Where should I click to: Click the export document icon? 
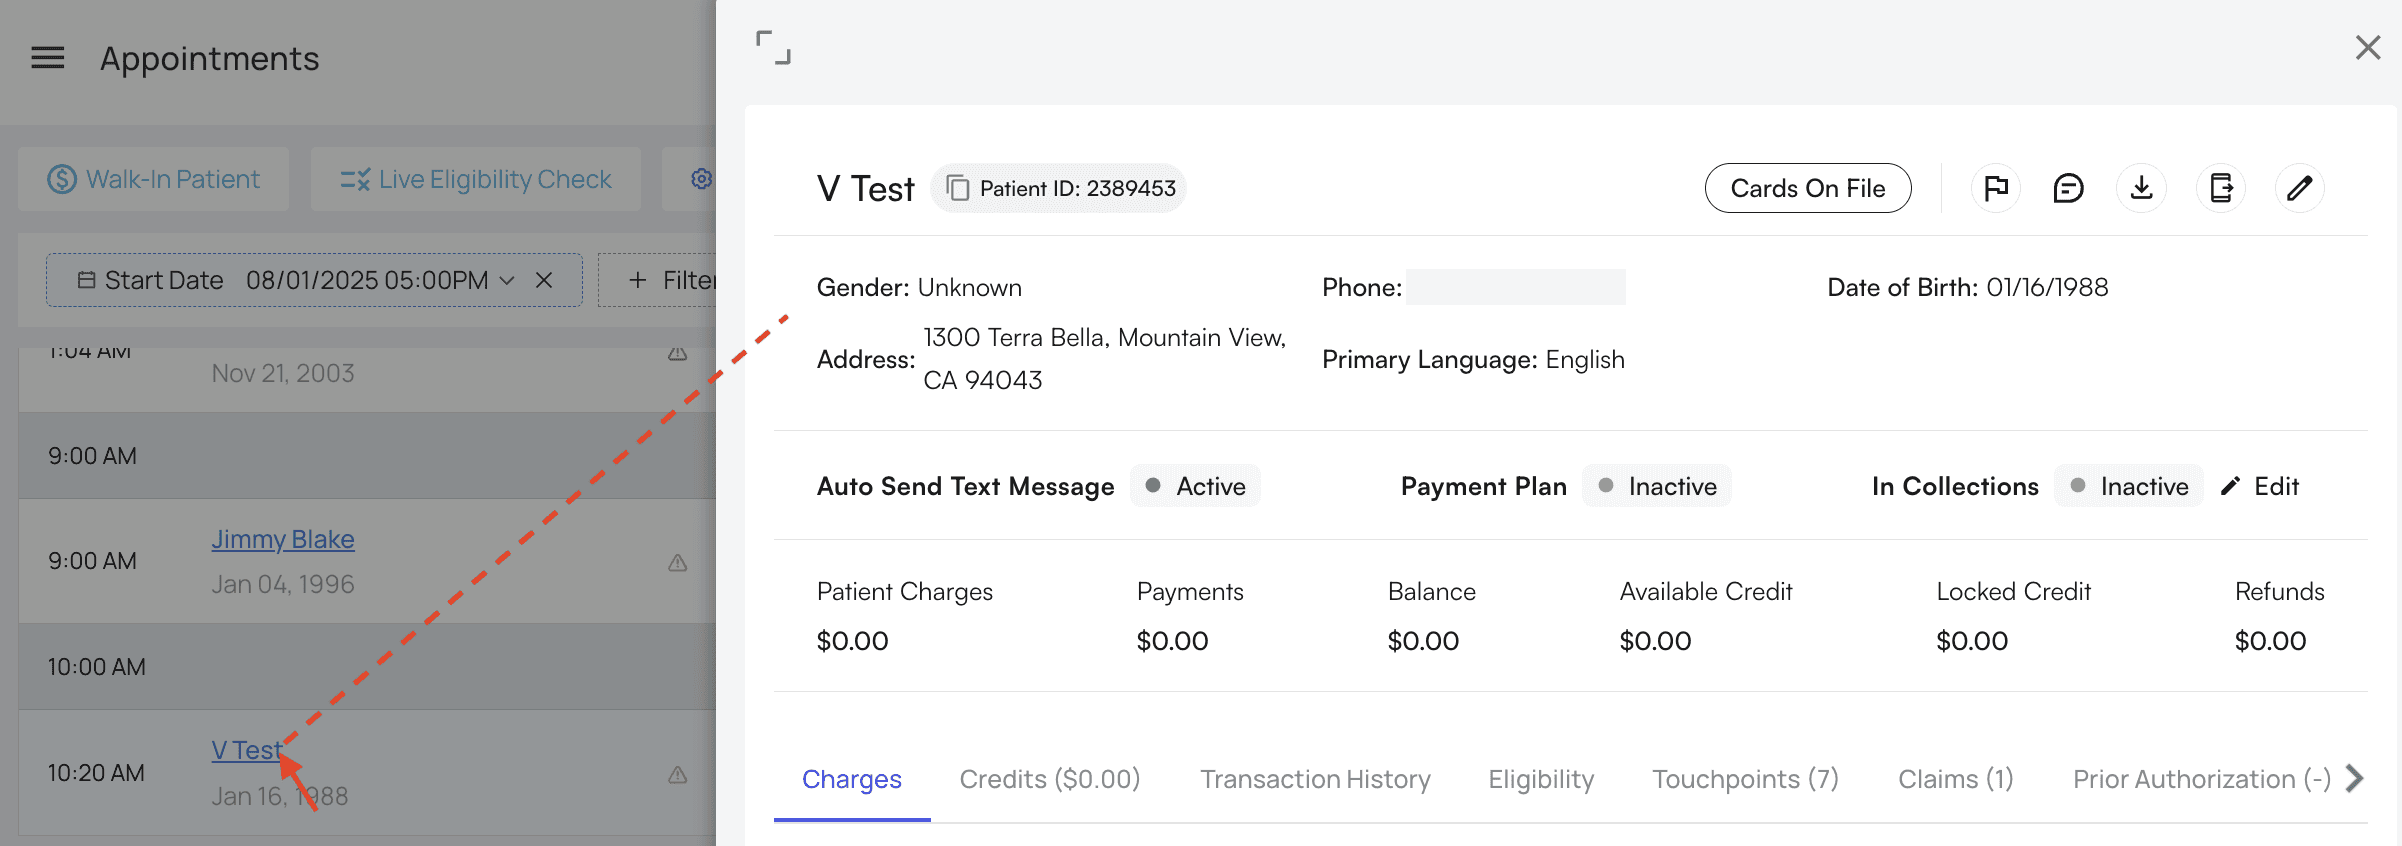point(2221,188)
